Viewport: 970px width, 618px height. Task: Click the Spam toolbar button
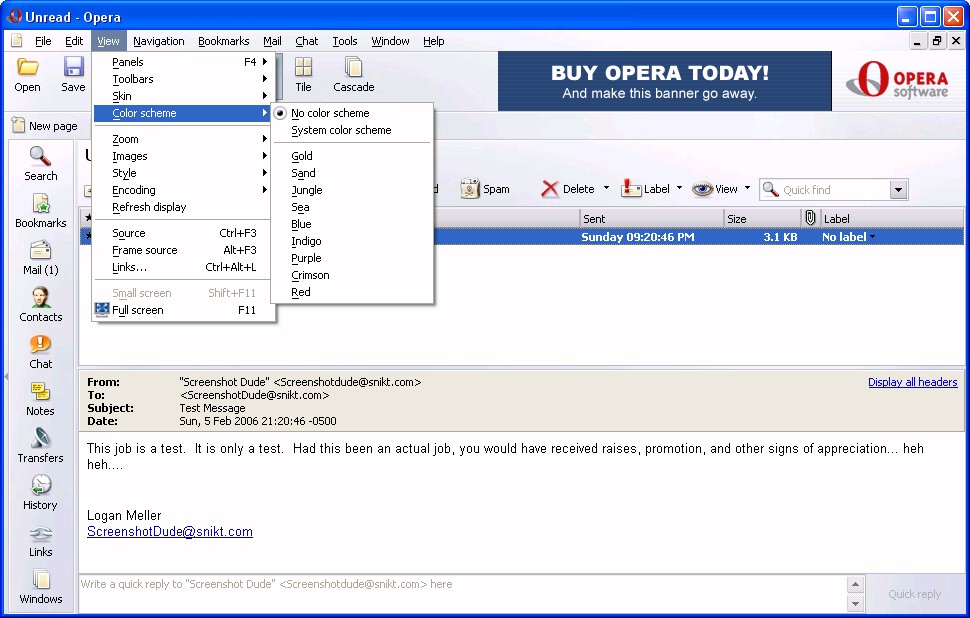point(485,189)
